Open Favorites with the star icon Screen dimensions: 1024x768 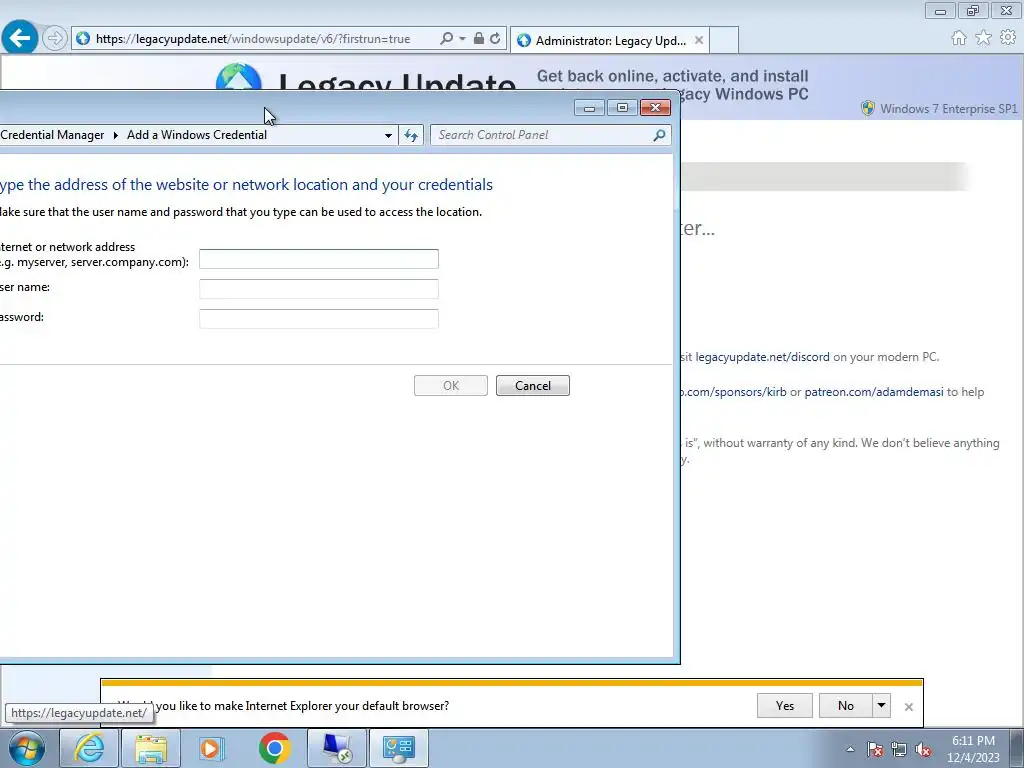pyautogui.click(x=984, y=38)
